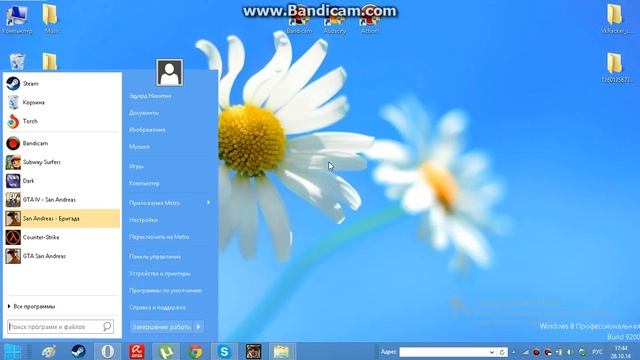Open Документы in the Start menu
This screenshot has width=640, height=360.
144,113
